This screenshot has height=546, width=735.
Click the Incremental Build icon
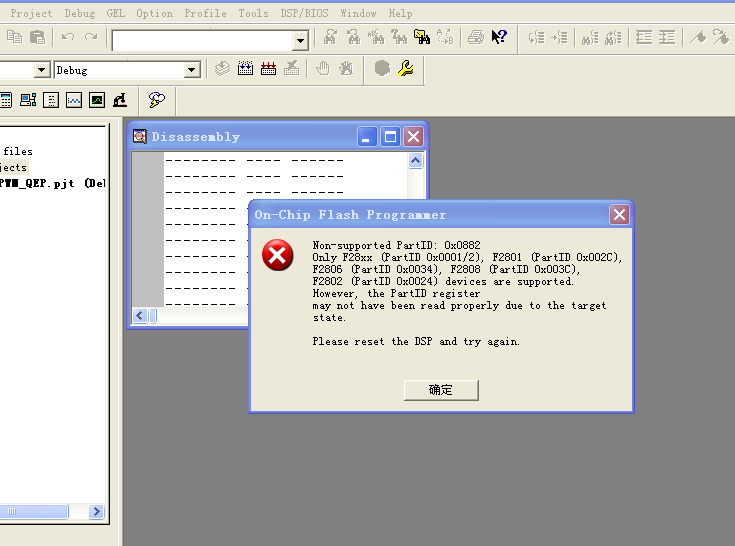245,69
